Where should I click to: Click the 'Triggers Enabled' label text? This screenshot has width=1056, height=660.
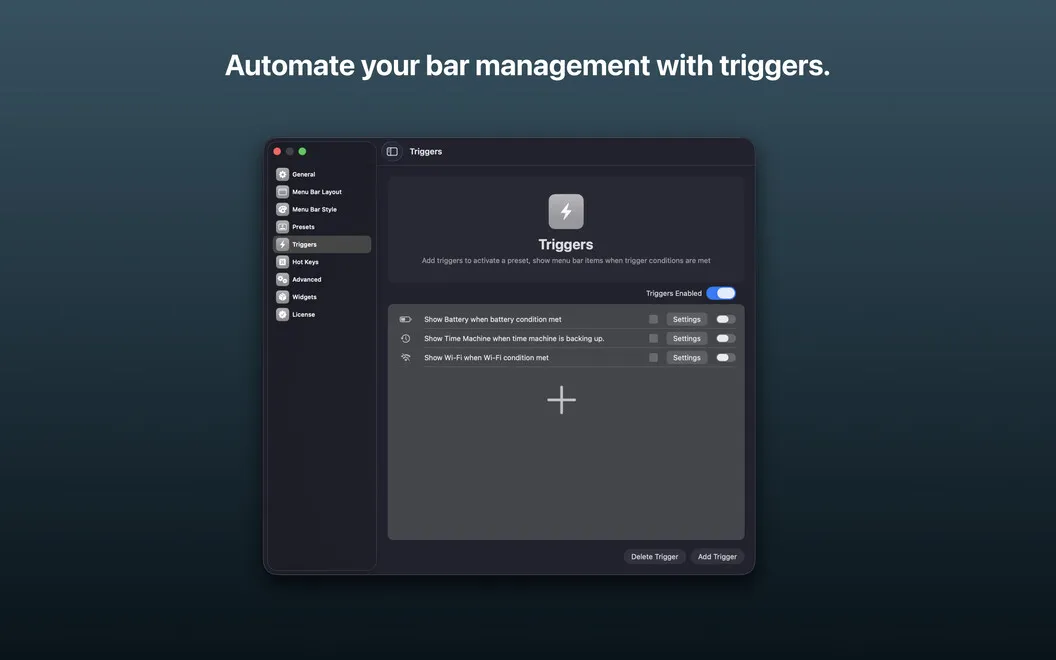673,293
